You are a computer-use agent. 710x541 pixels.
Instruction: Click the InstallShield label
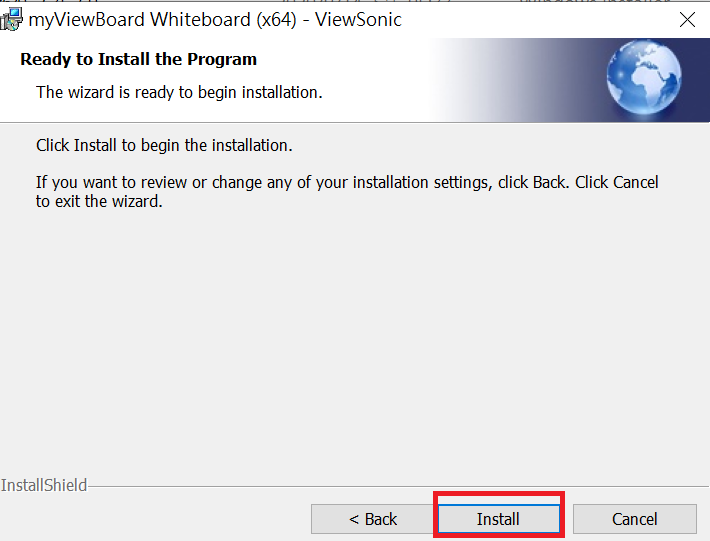[x=43, y=485]
